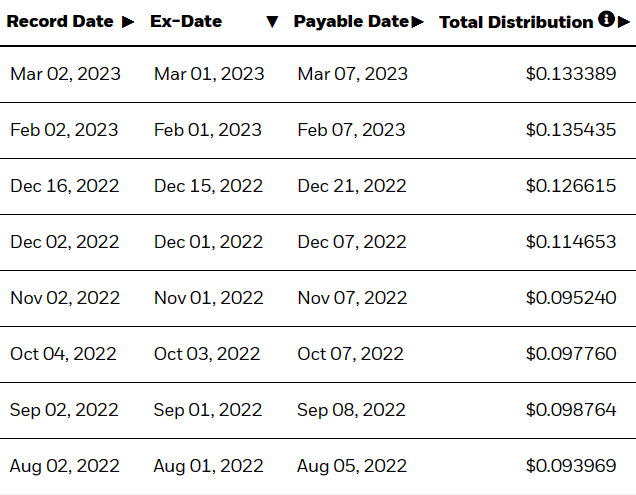Sort by Payable Date column header
The width and height of the screenshot is (636, 495).
click(352, 22)
